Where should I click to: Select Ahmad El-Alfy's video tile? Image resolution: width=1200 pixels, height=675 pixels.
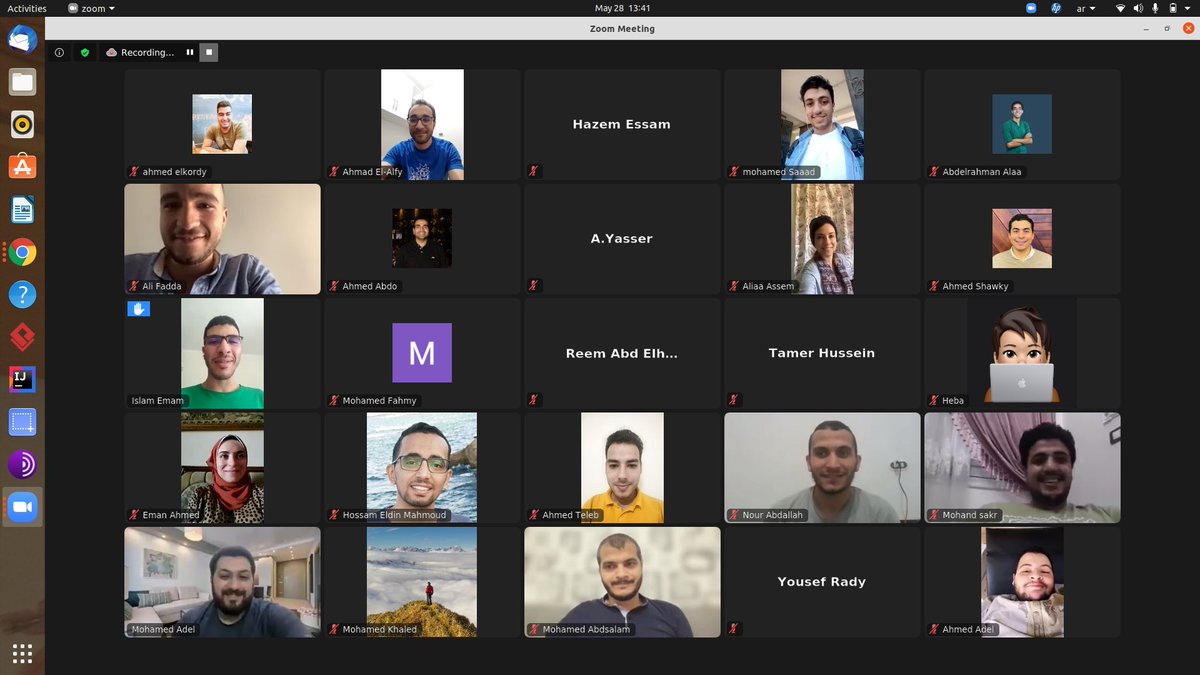point(422,124)
